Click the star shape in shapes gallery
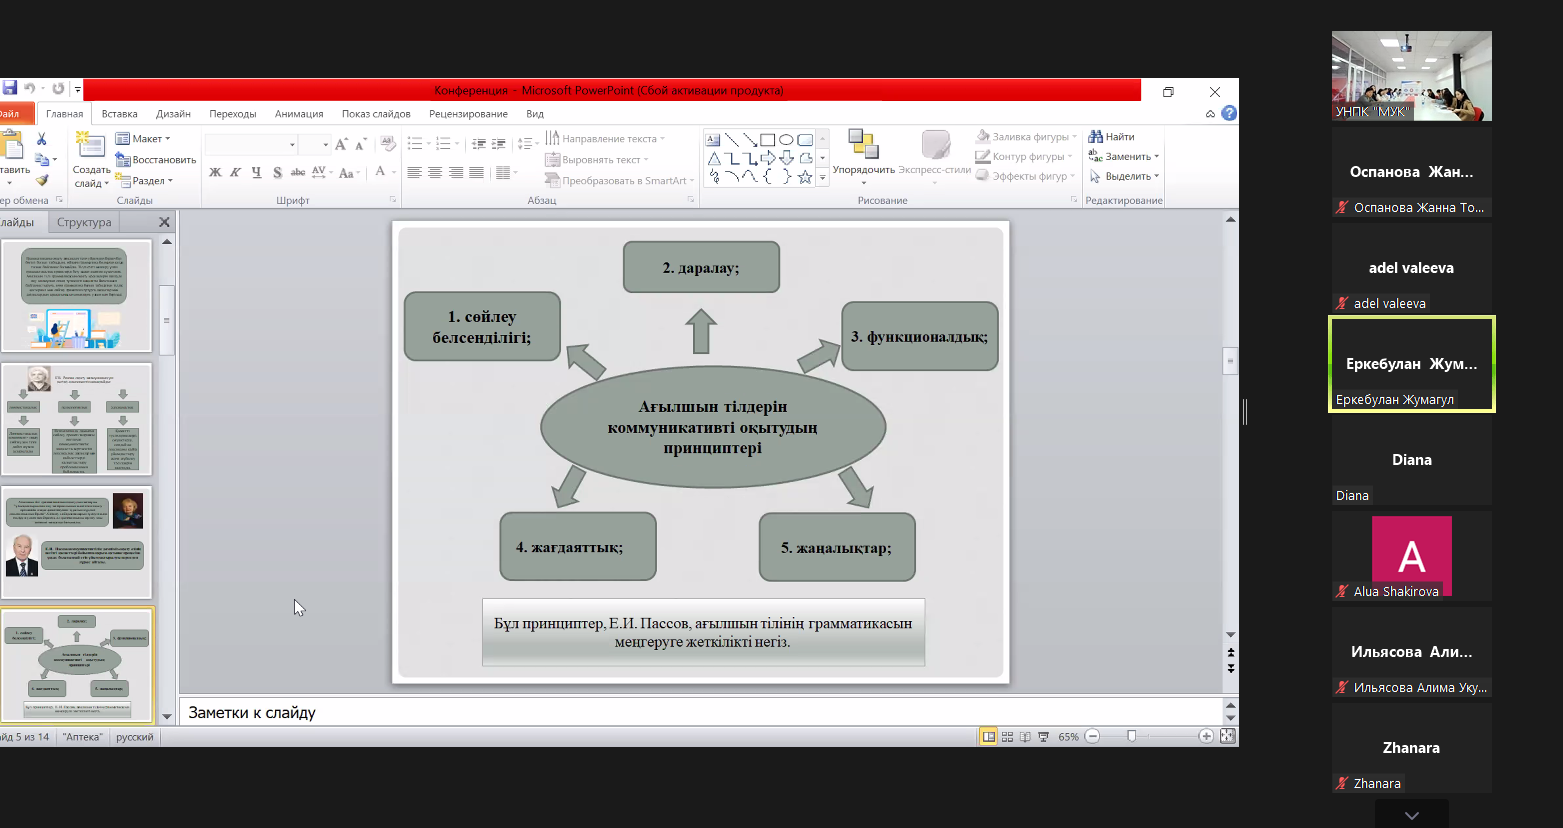The image size is (1563, 828). click(805, 177)
